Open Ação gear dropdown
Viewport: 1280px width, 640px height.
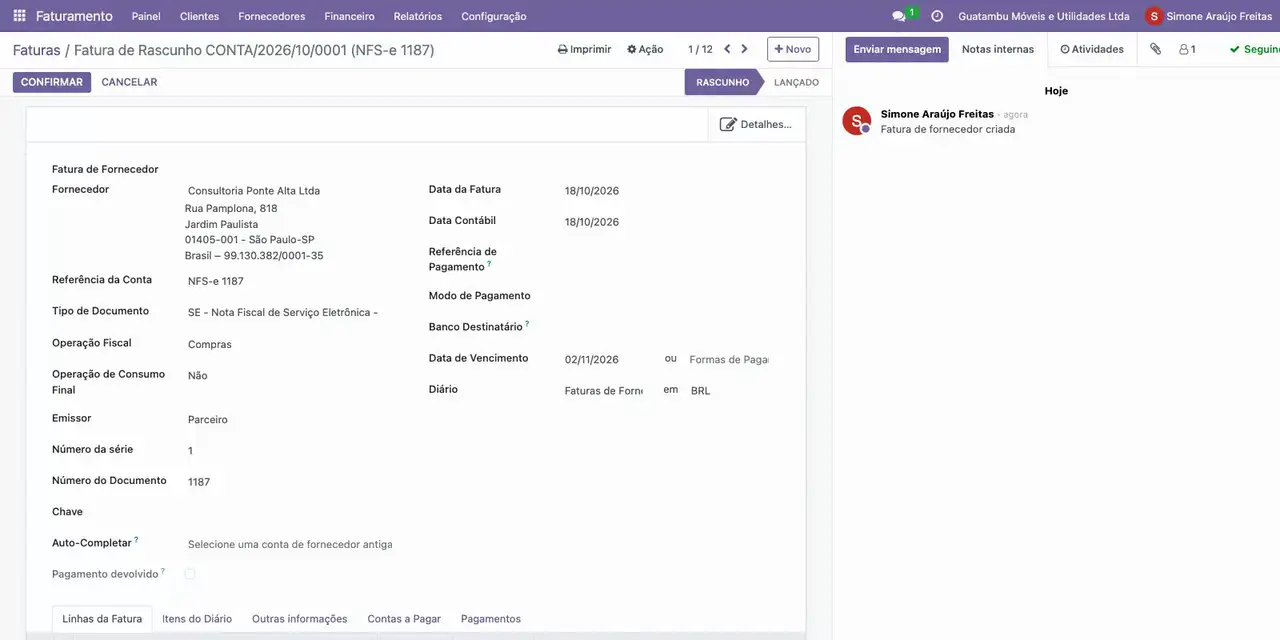click(x=645, y=49)
